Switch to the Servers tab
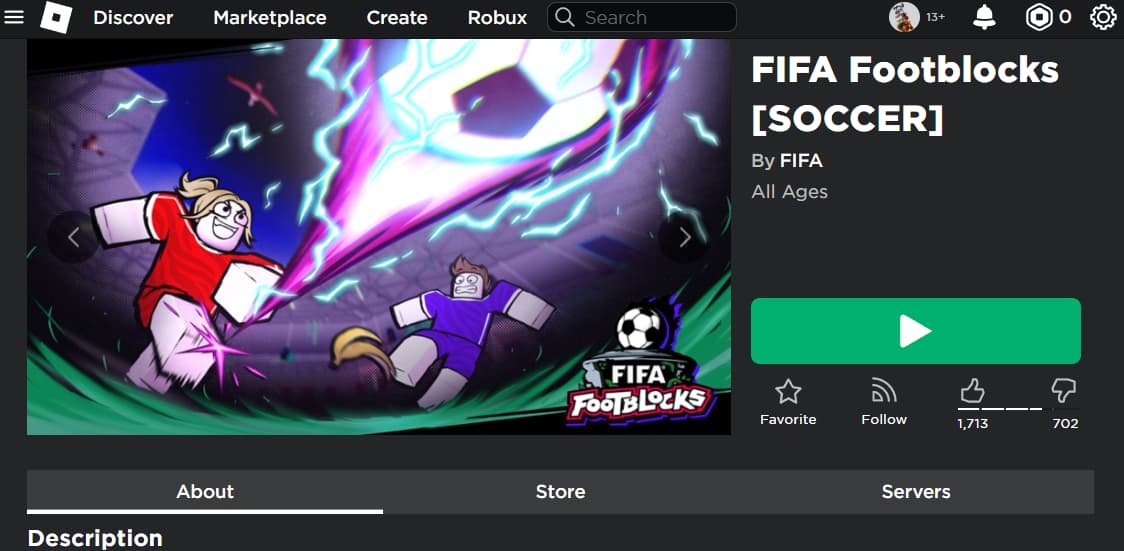This screenshot has width=1124, height=551. click(916, 492)
